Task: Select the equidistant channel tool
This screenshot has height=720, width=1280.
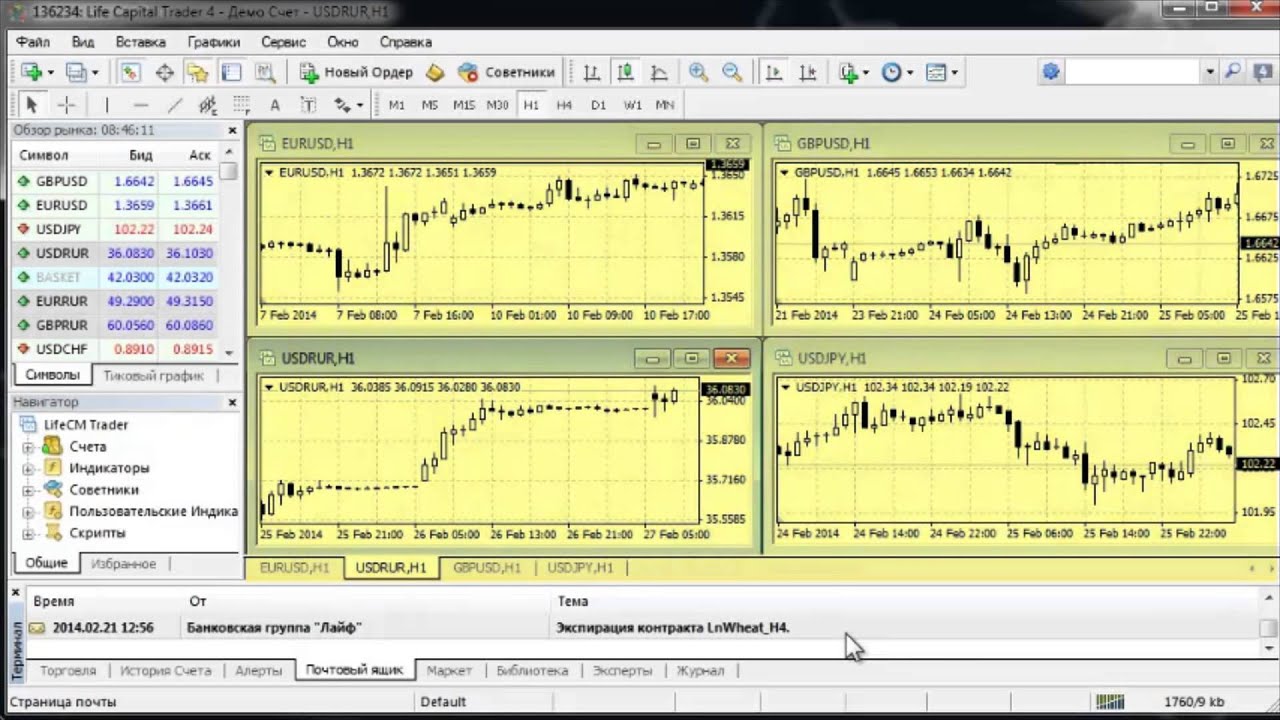Action: coord(207,104)
